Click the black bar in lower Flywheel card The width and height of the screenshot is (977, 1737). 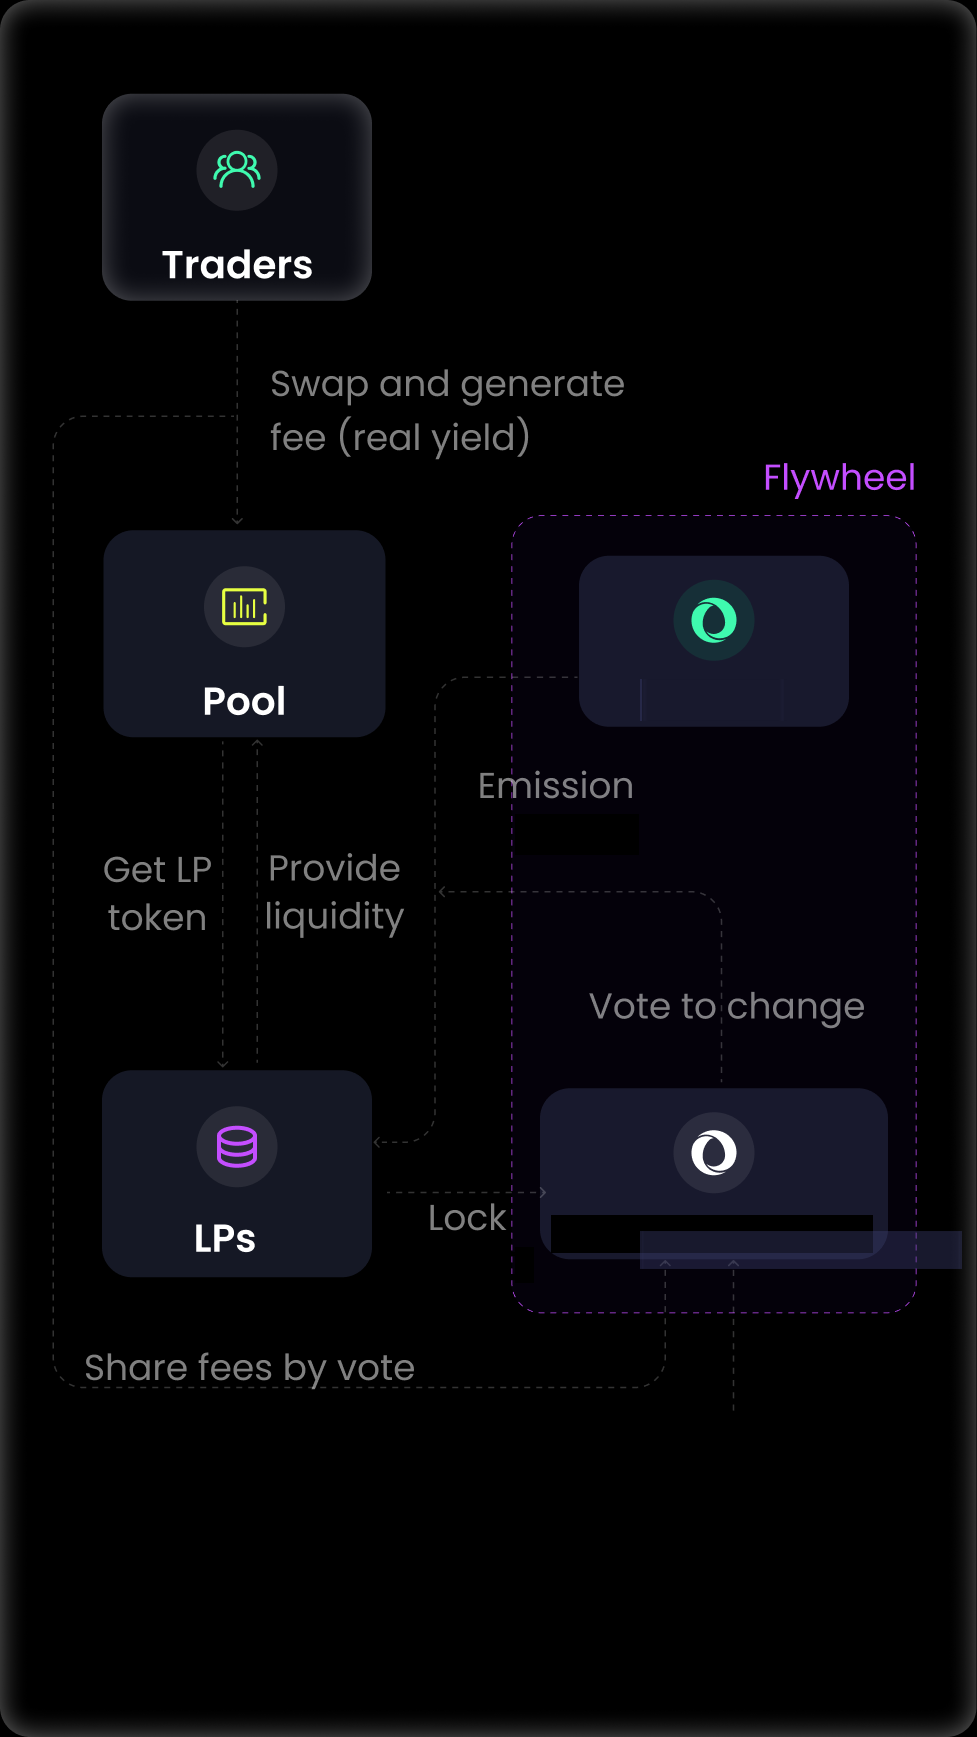(x=711, y=1233)
